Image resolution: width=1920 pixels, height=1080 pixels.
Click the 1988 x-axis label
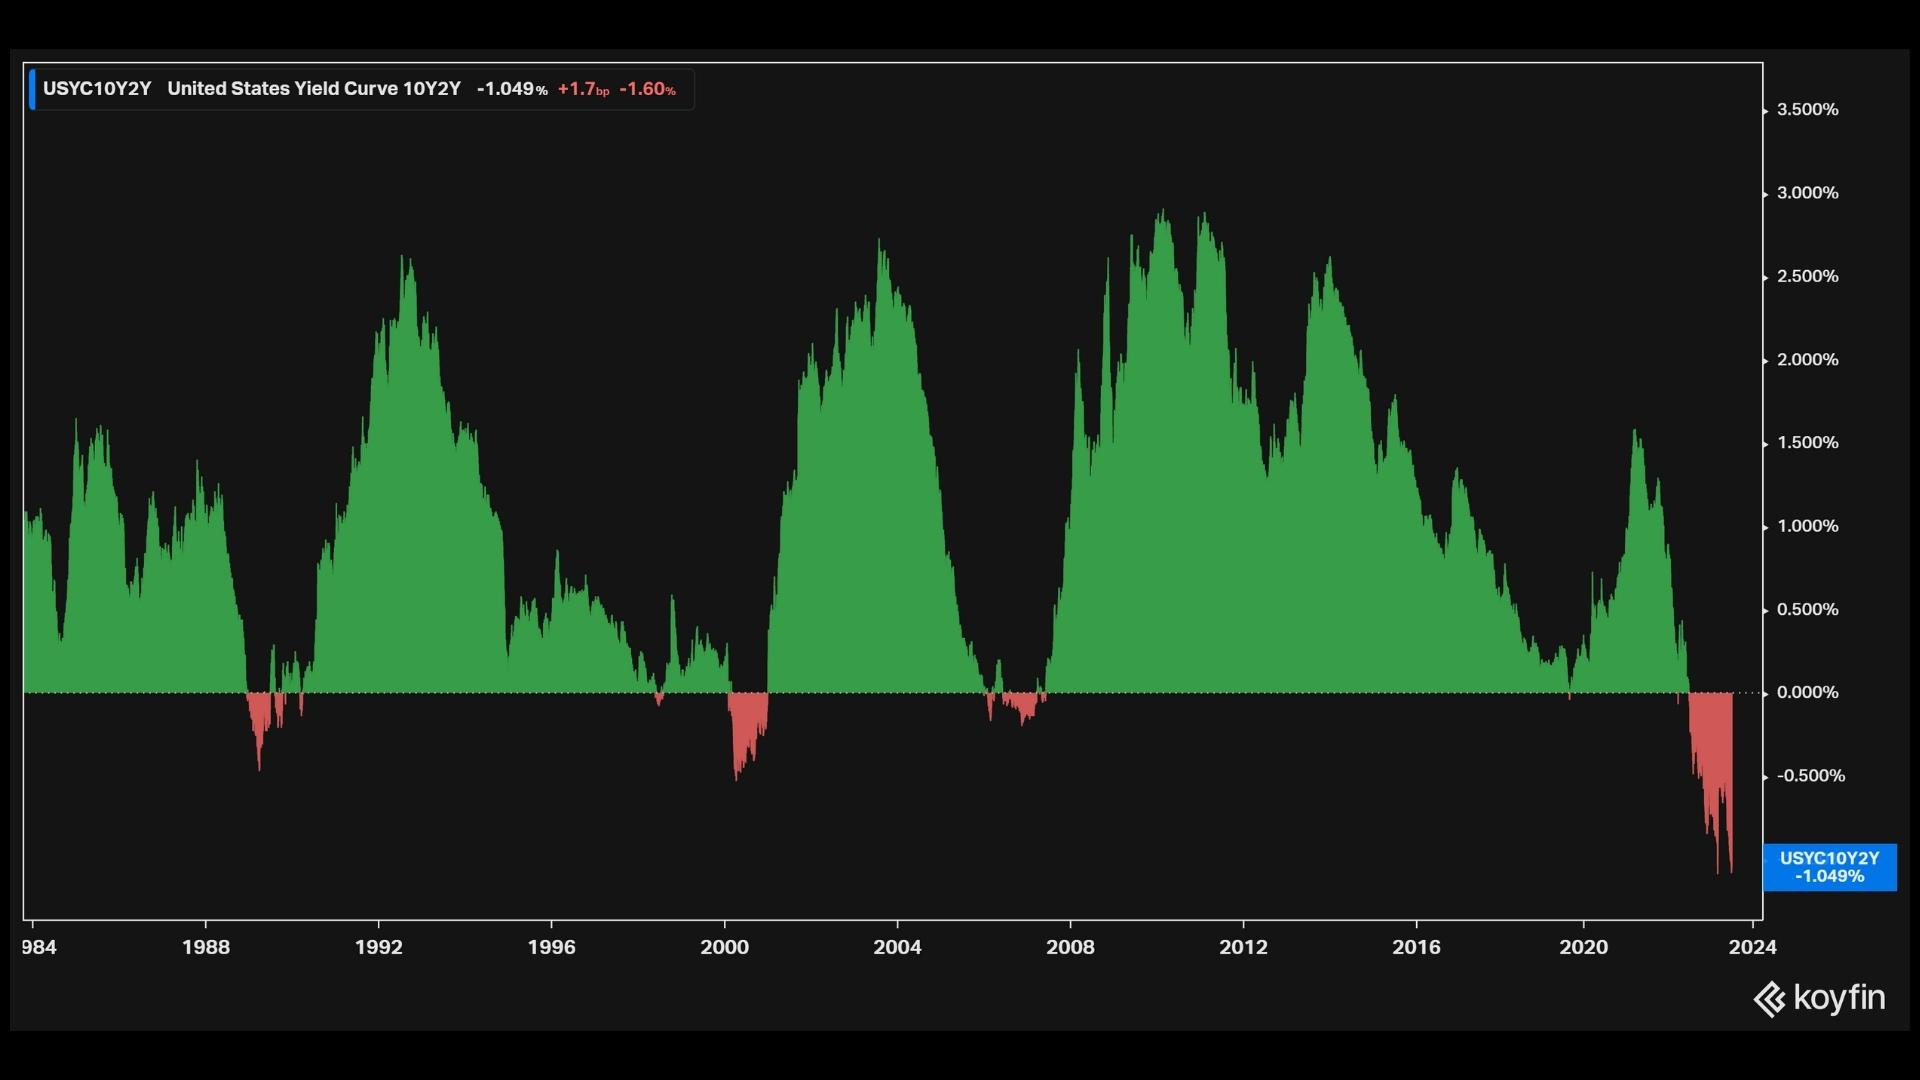point(206,947)
